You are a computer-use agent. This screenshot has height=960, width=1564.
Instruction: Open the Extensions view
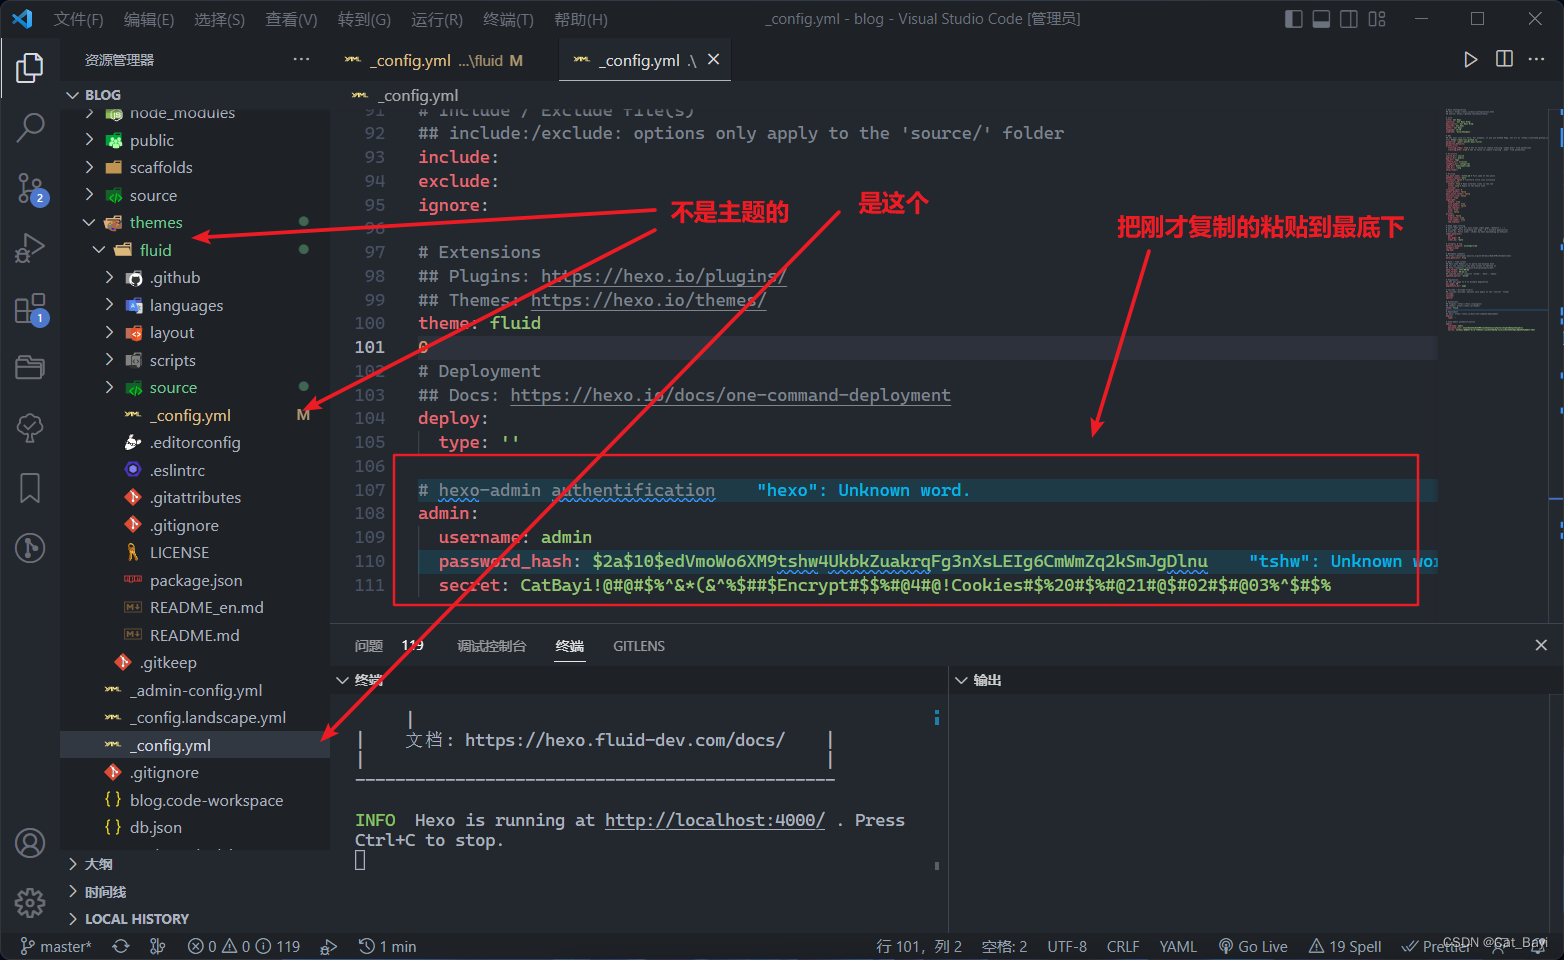coord(30,308)
